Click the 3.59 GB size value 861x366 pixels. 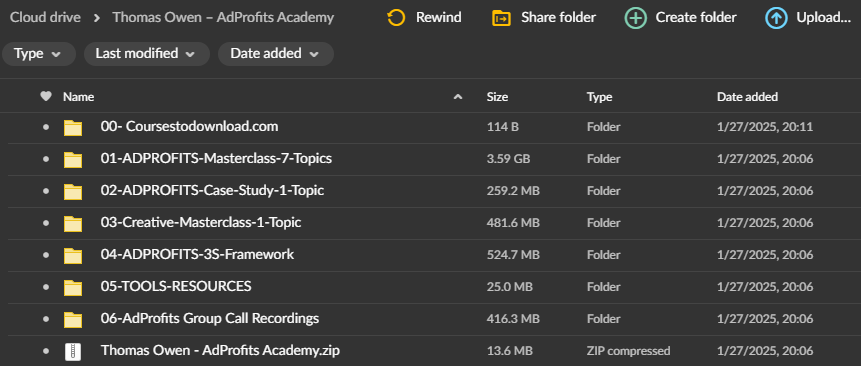pos(508,159)
